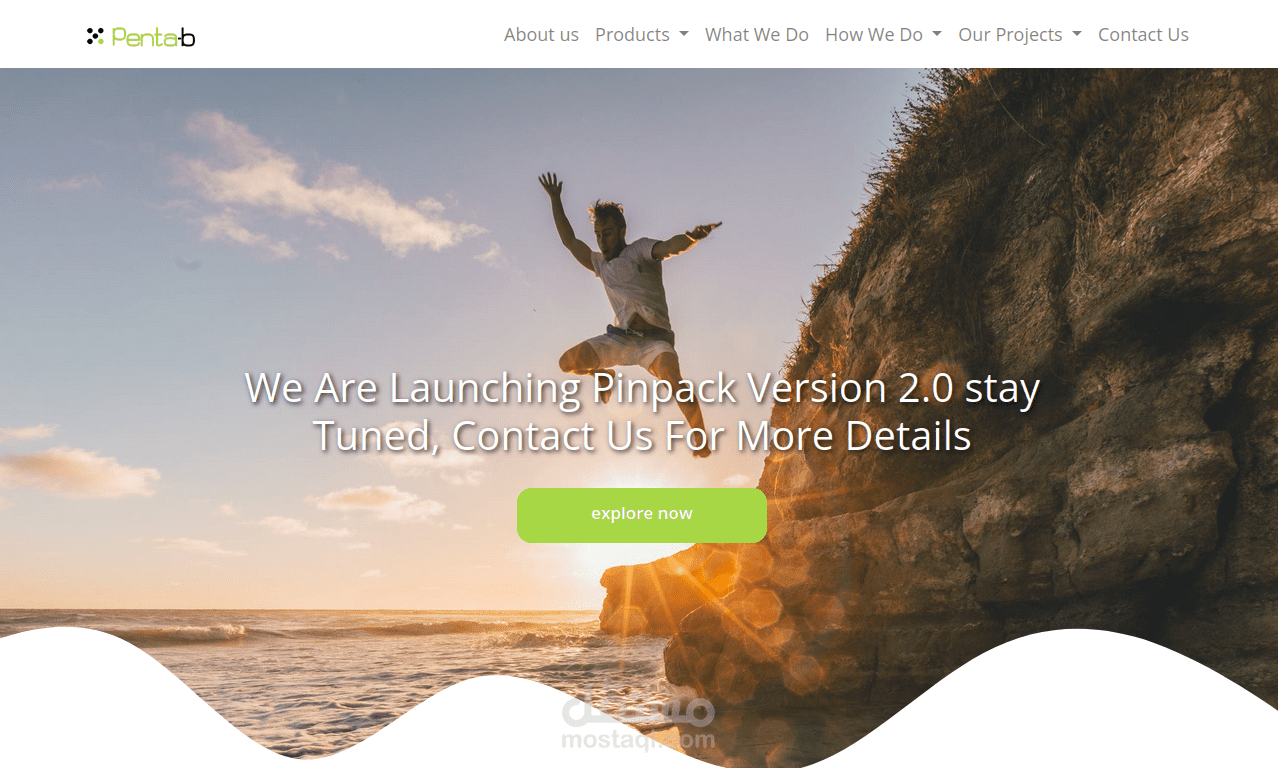This screenshot has width=1278, height=768.
Task: Click the green explore now button
Action: coord(642,515)
